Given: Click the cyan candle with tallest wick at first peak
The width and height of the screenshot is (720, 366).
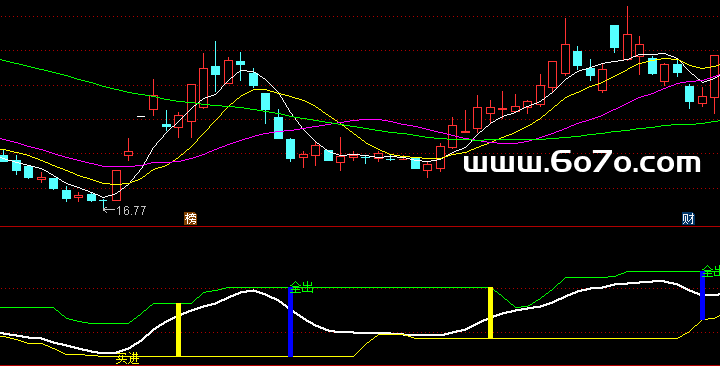Looking at the screenshot, I should 215,70.
